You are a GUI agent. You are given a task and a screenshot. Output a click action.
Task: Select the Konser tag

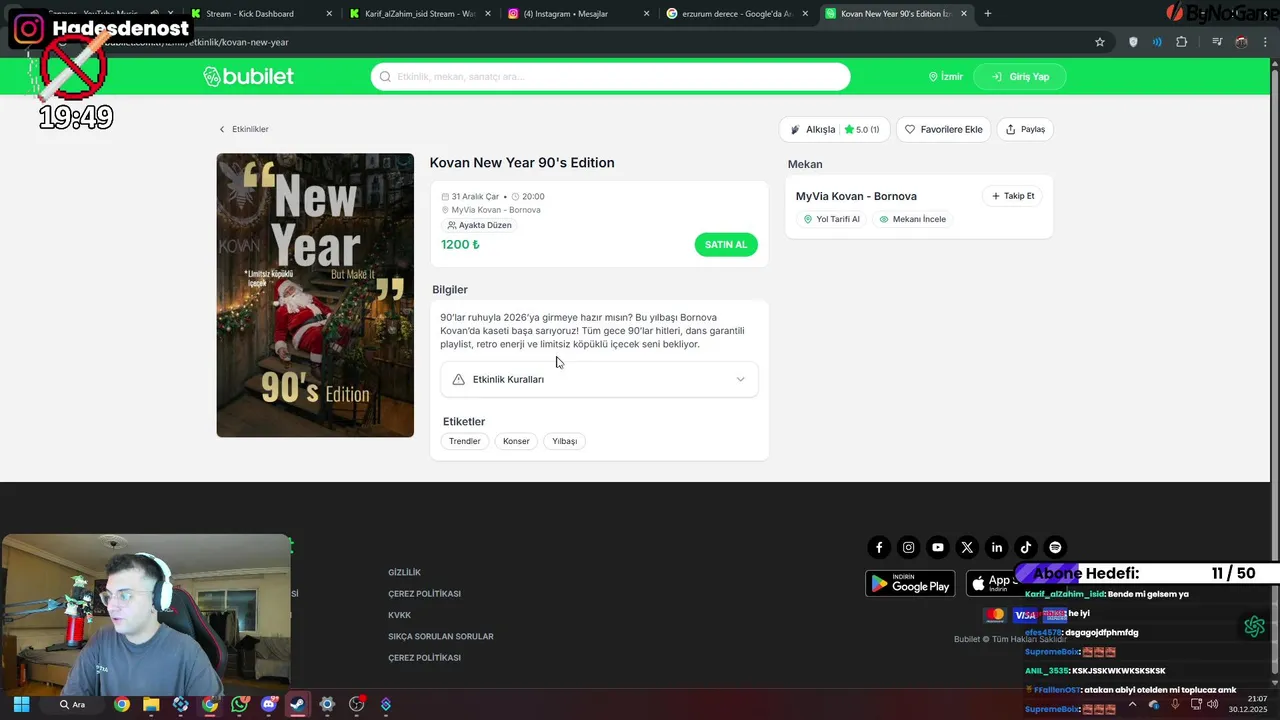tap(516, 441)
